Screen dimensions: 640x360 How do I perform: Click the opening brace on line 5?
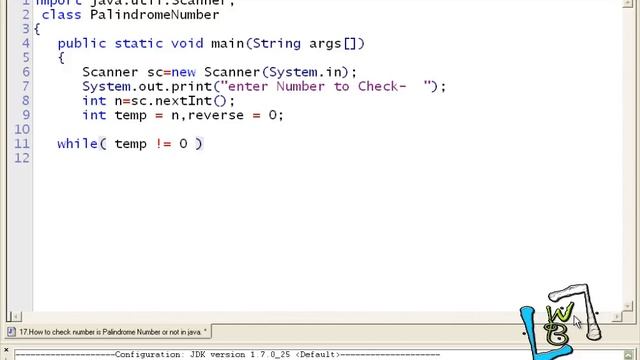61,58
